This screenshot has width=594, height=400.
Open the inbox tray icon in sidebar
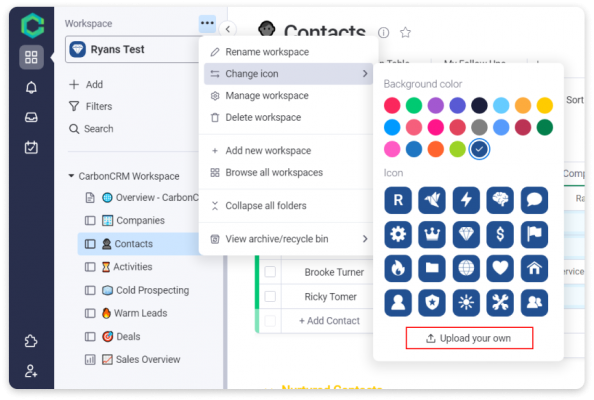tap(31, 117)
